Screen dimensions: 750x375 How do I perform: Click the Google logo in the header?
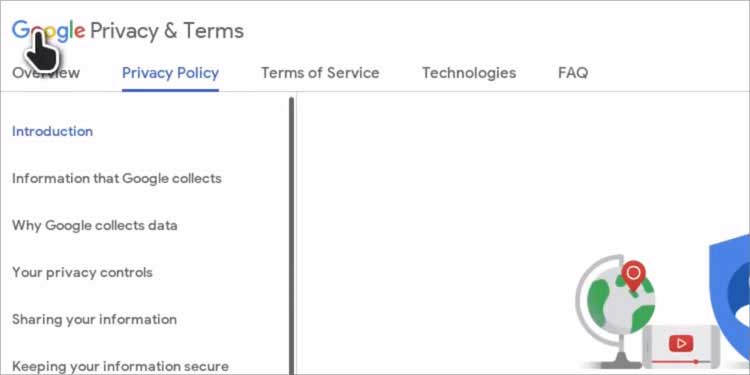point(48,31)
